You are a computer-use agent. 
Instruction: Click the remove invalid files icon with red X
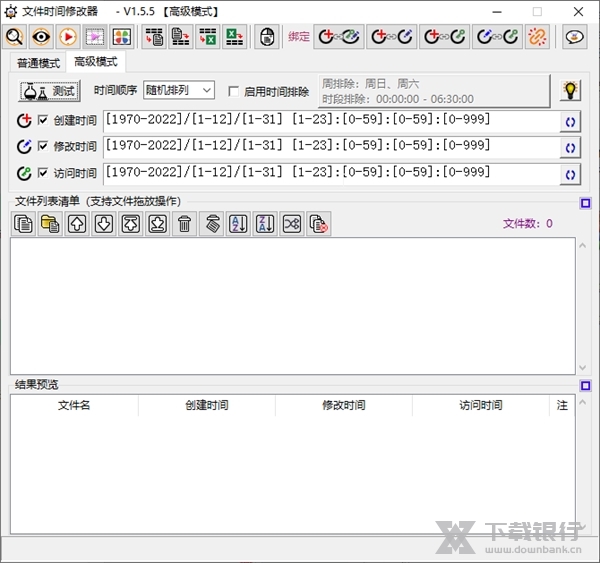[x=319, y=224]
